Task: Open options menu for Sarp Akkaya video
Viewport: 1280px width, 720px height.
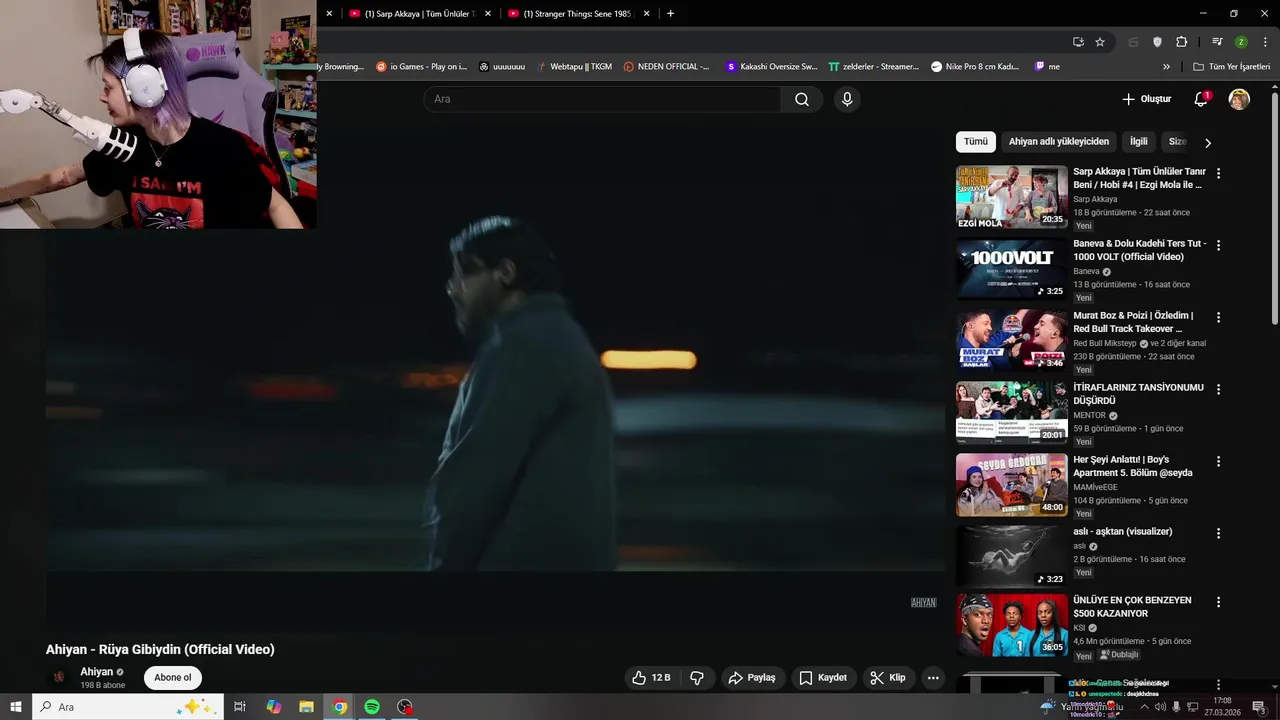Action: point(1218,173)
